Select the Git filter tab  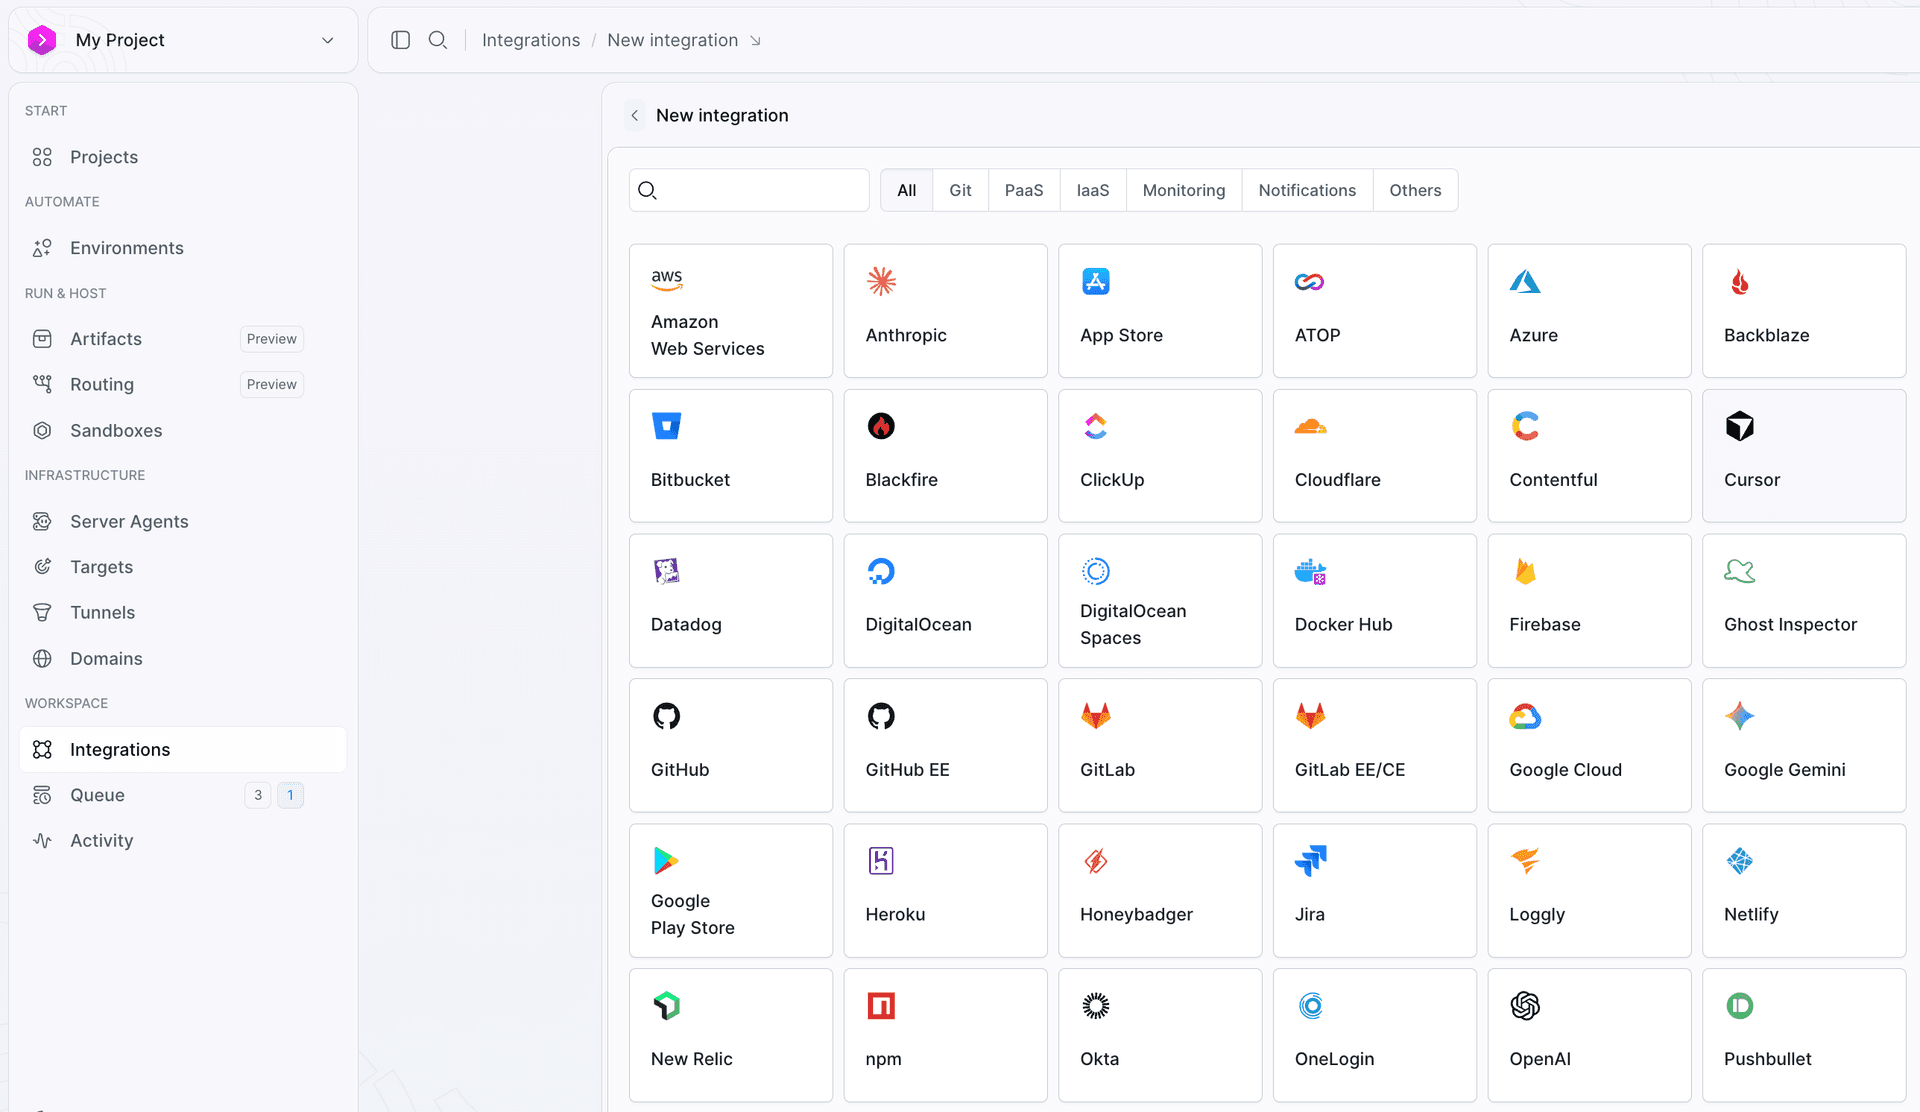[960, 190]
